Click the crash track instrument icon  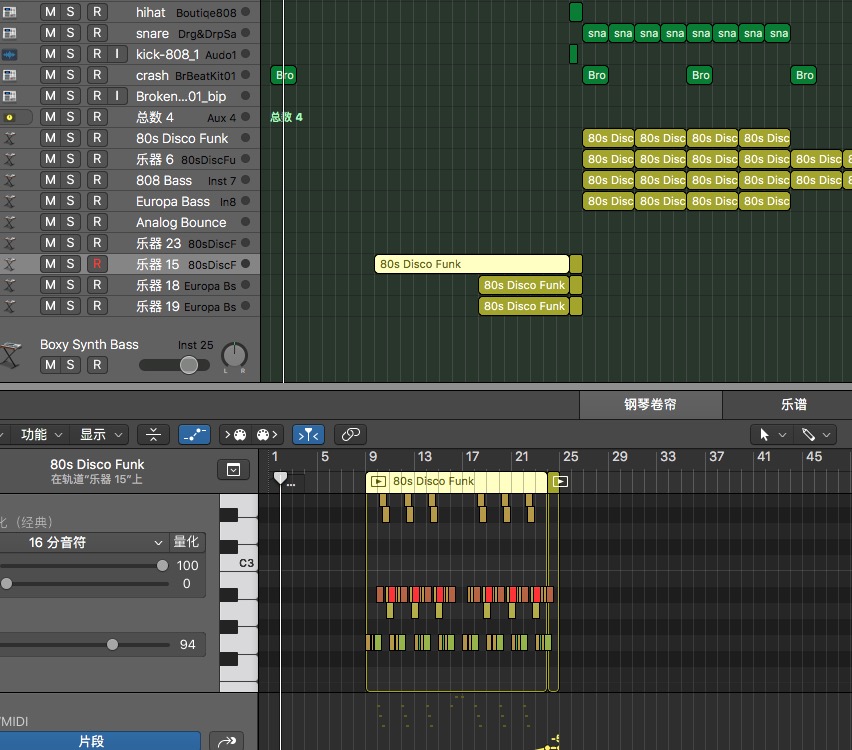coord(9,75)
